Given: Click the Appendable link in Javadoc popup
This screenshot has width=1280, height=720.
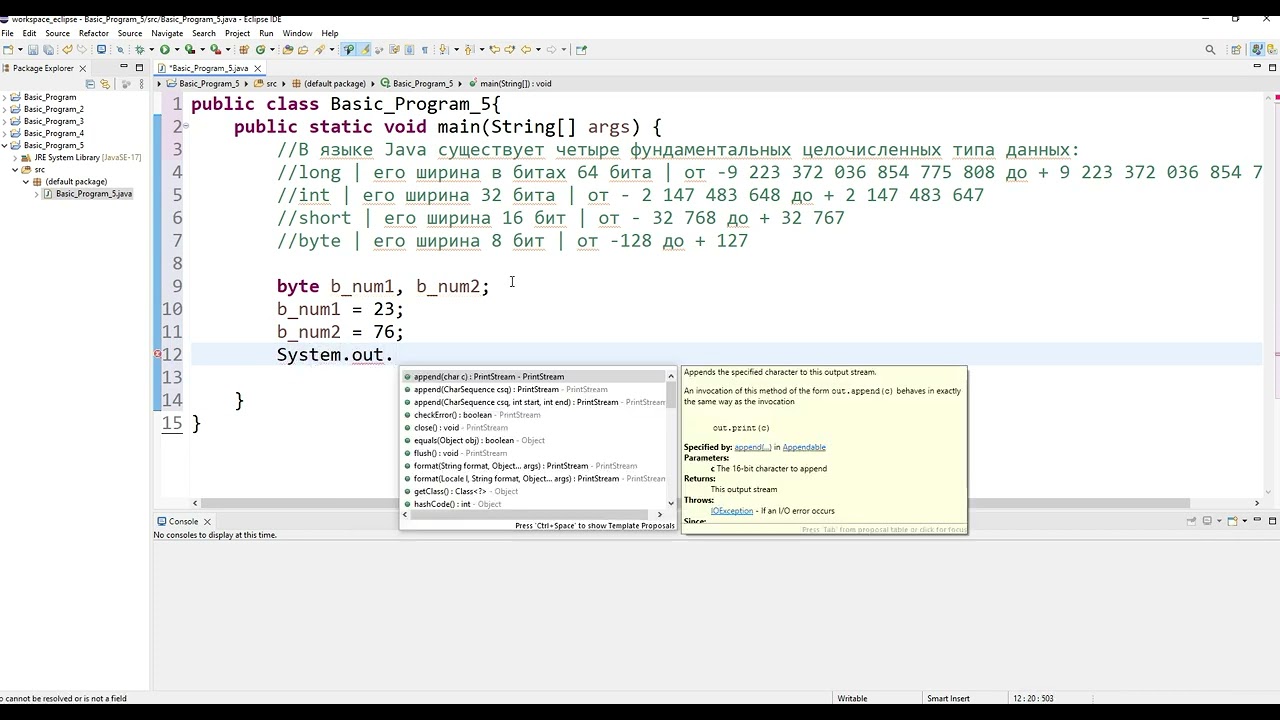Looking at the screenshot, I should tap(804, 447).
